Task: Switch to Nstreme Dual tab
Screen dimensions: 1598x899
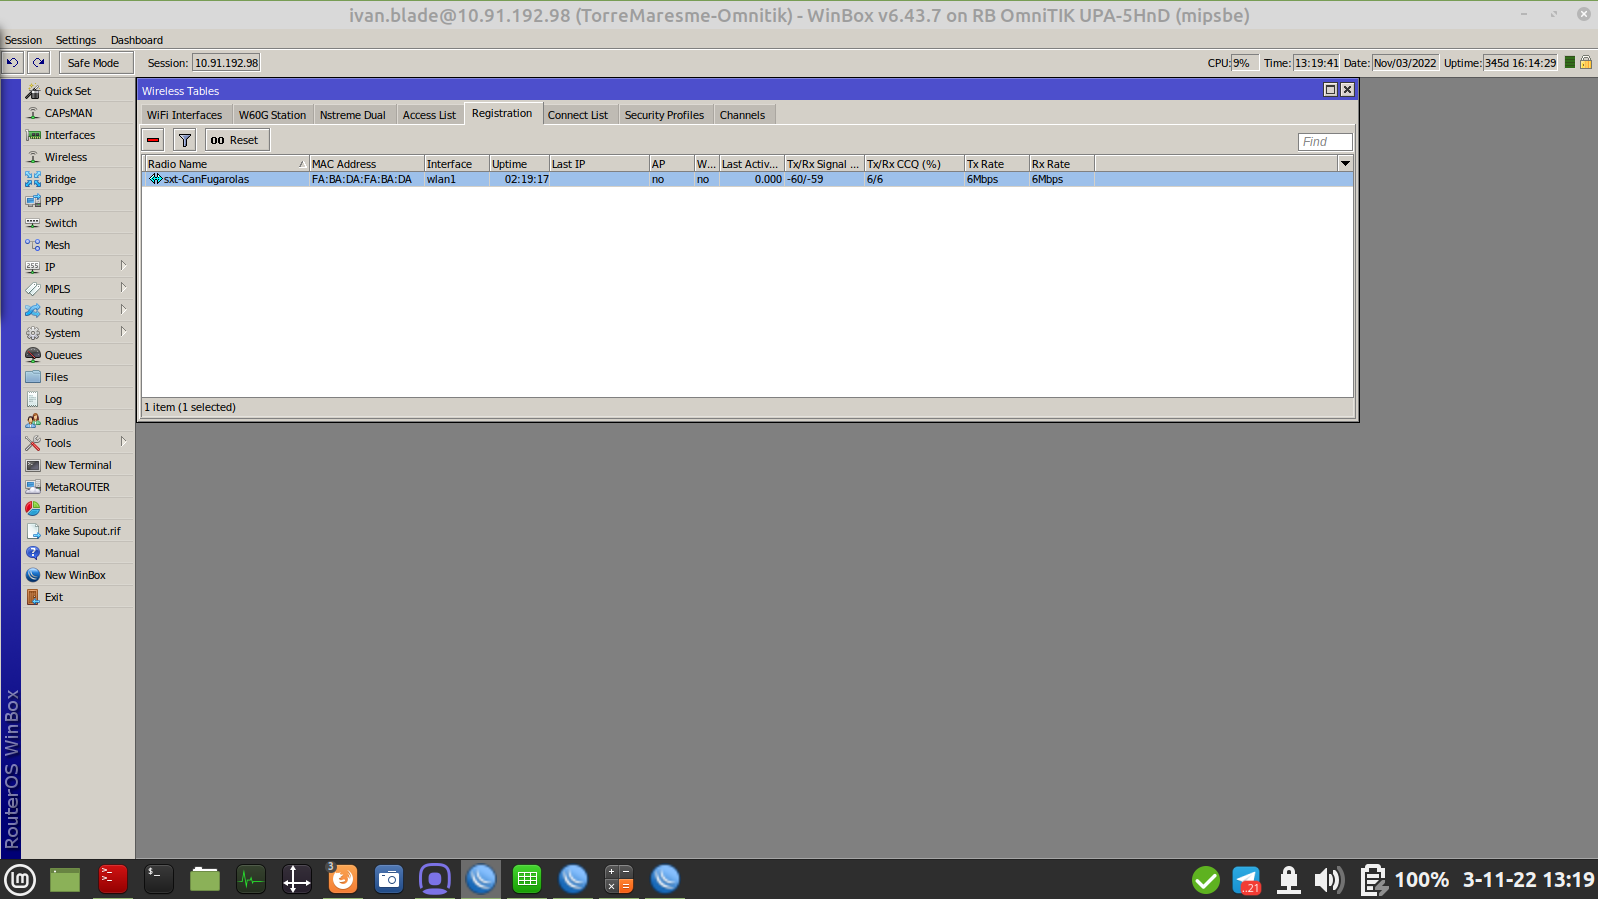Action: tap(352, 115)
